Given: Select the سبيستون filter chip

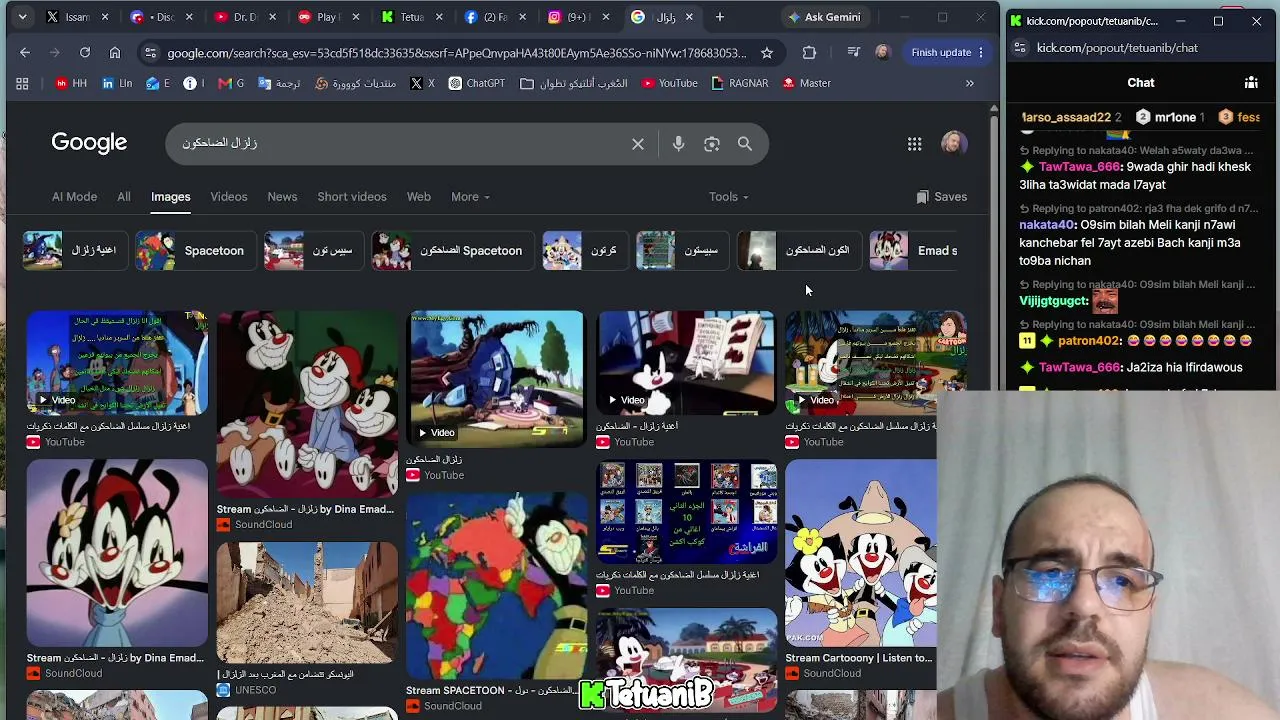Looking at the screenshot, I should point(683,250).
